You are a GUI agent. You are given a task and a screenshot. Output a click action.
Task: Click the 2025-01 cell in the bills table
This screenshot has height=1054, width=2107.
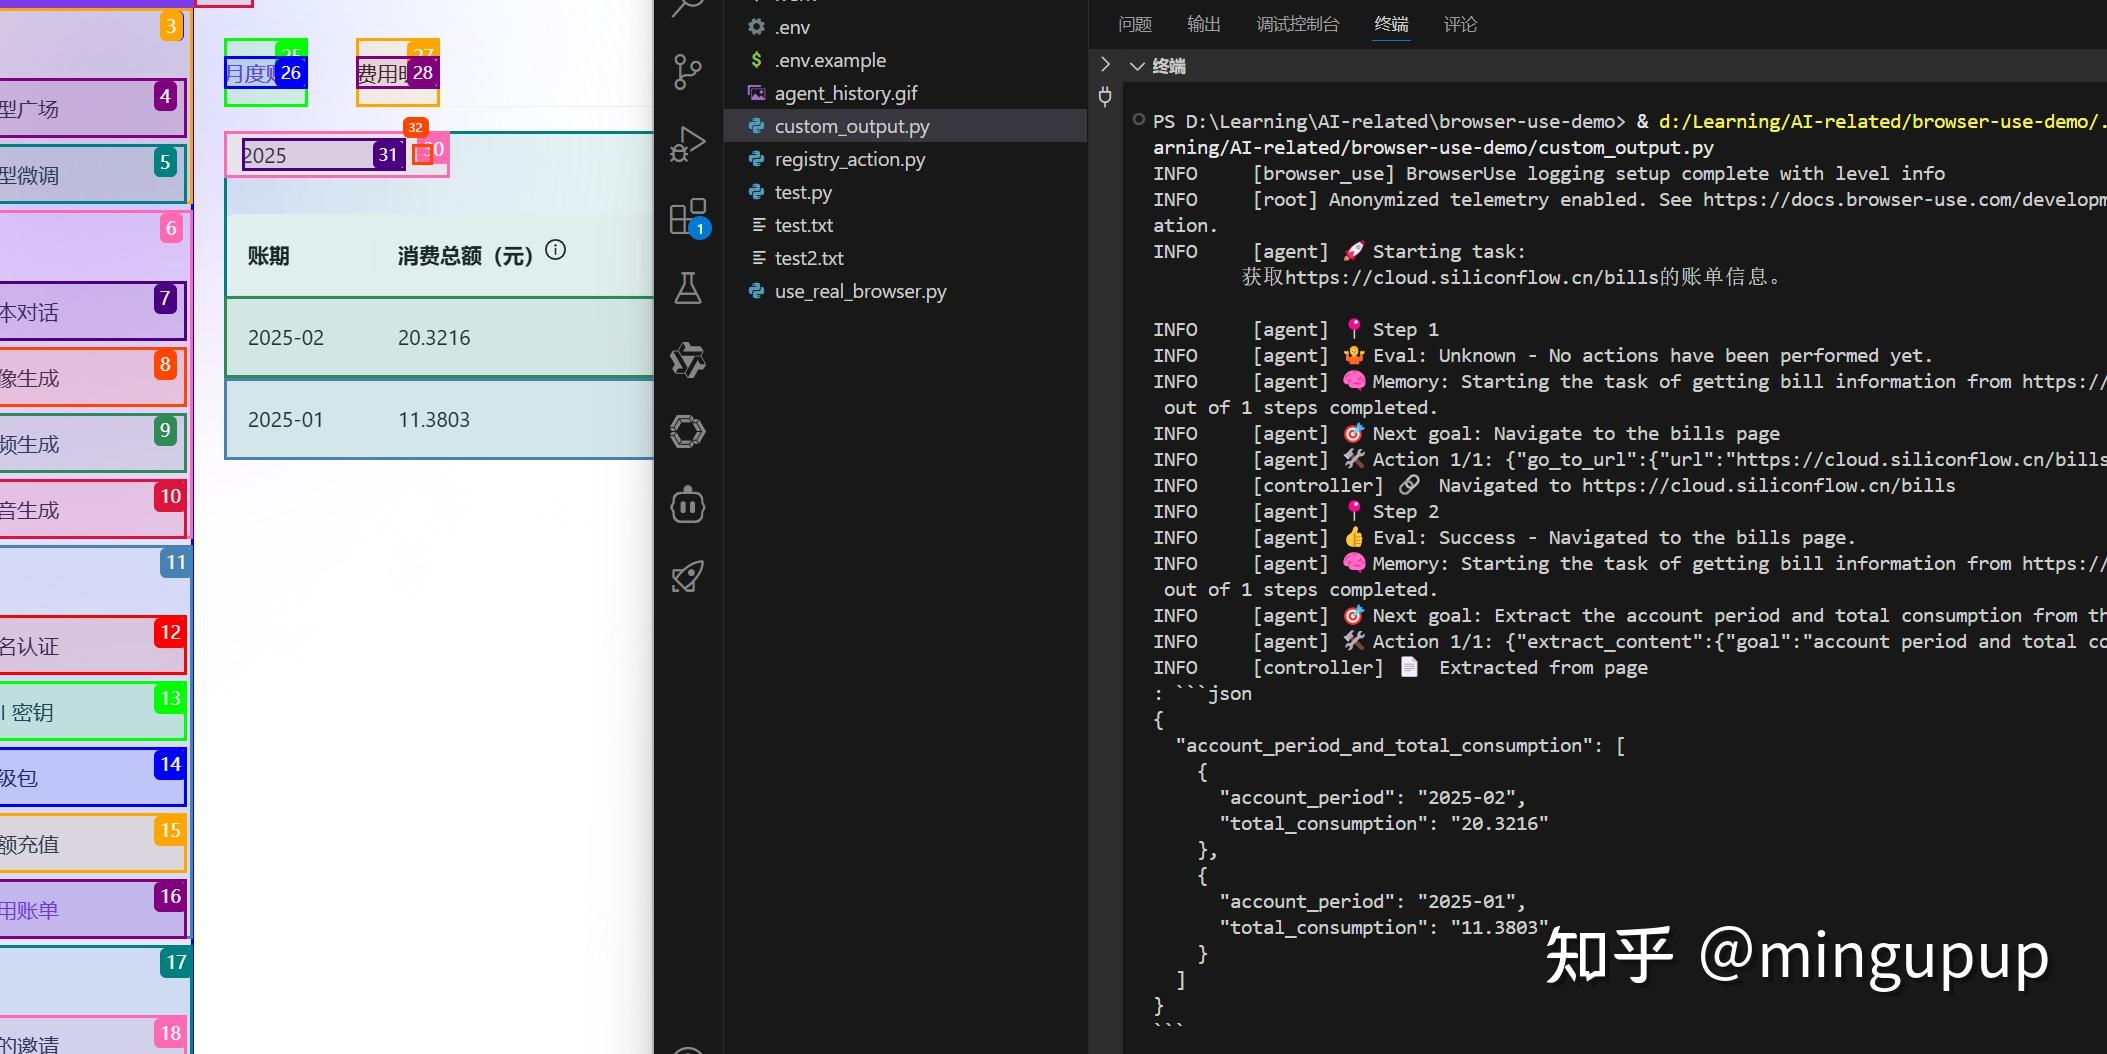(x=286, y=420)
